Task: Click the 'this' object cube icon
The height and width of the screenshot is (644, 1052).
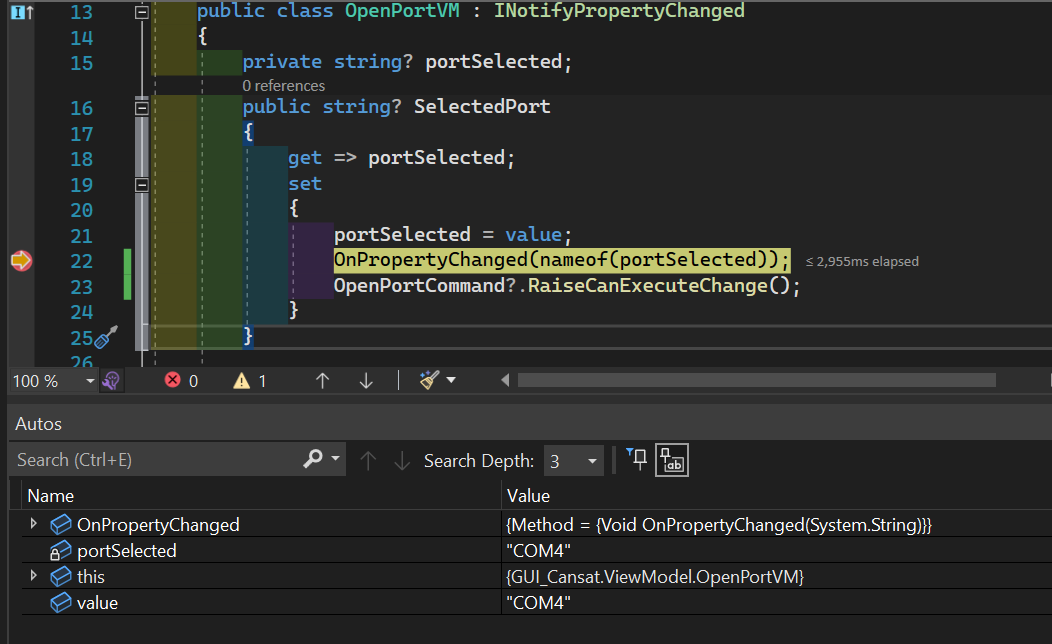Action: pyautogui.click(x=60, y=577)
